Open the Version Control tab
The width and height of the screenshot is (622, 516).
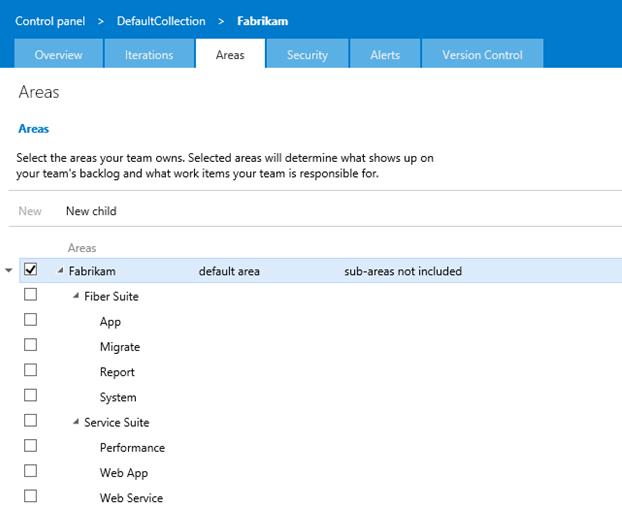tap(482, 54)
